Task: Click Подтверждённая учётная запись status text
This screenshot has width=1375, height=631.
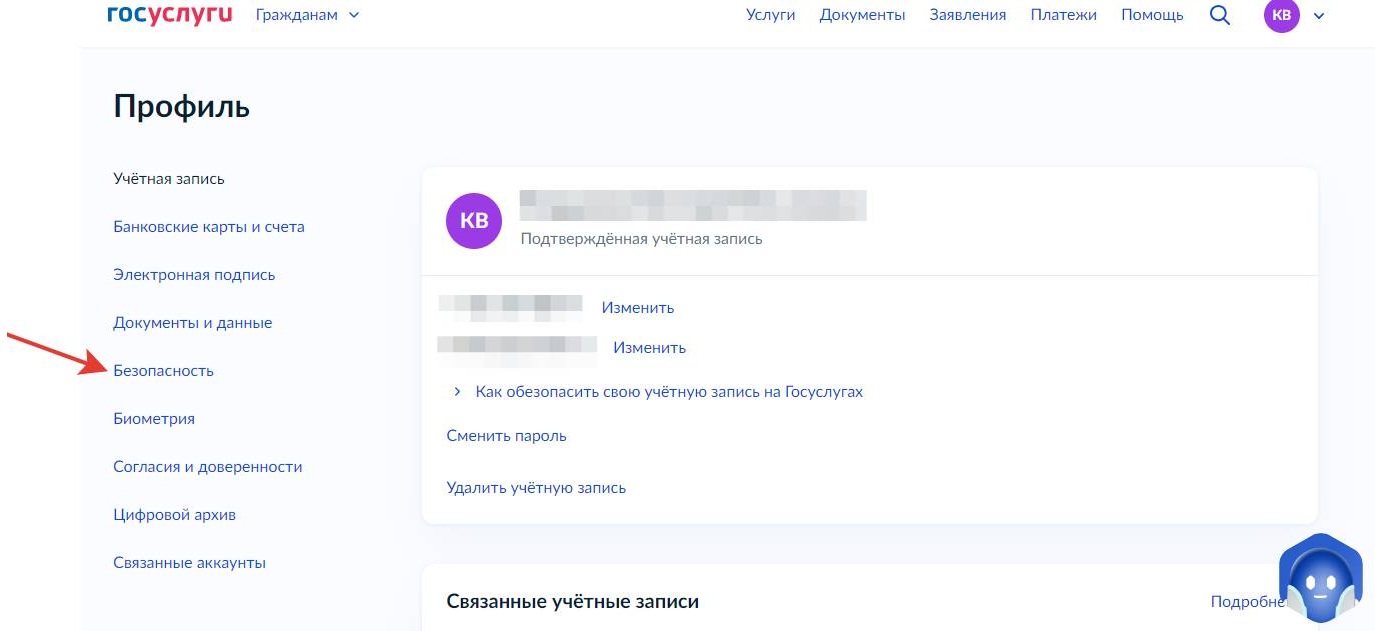Action: 642,239
